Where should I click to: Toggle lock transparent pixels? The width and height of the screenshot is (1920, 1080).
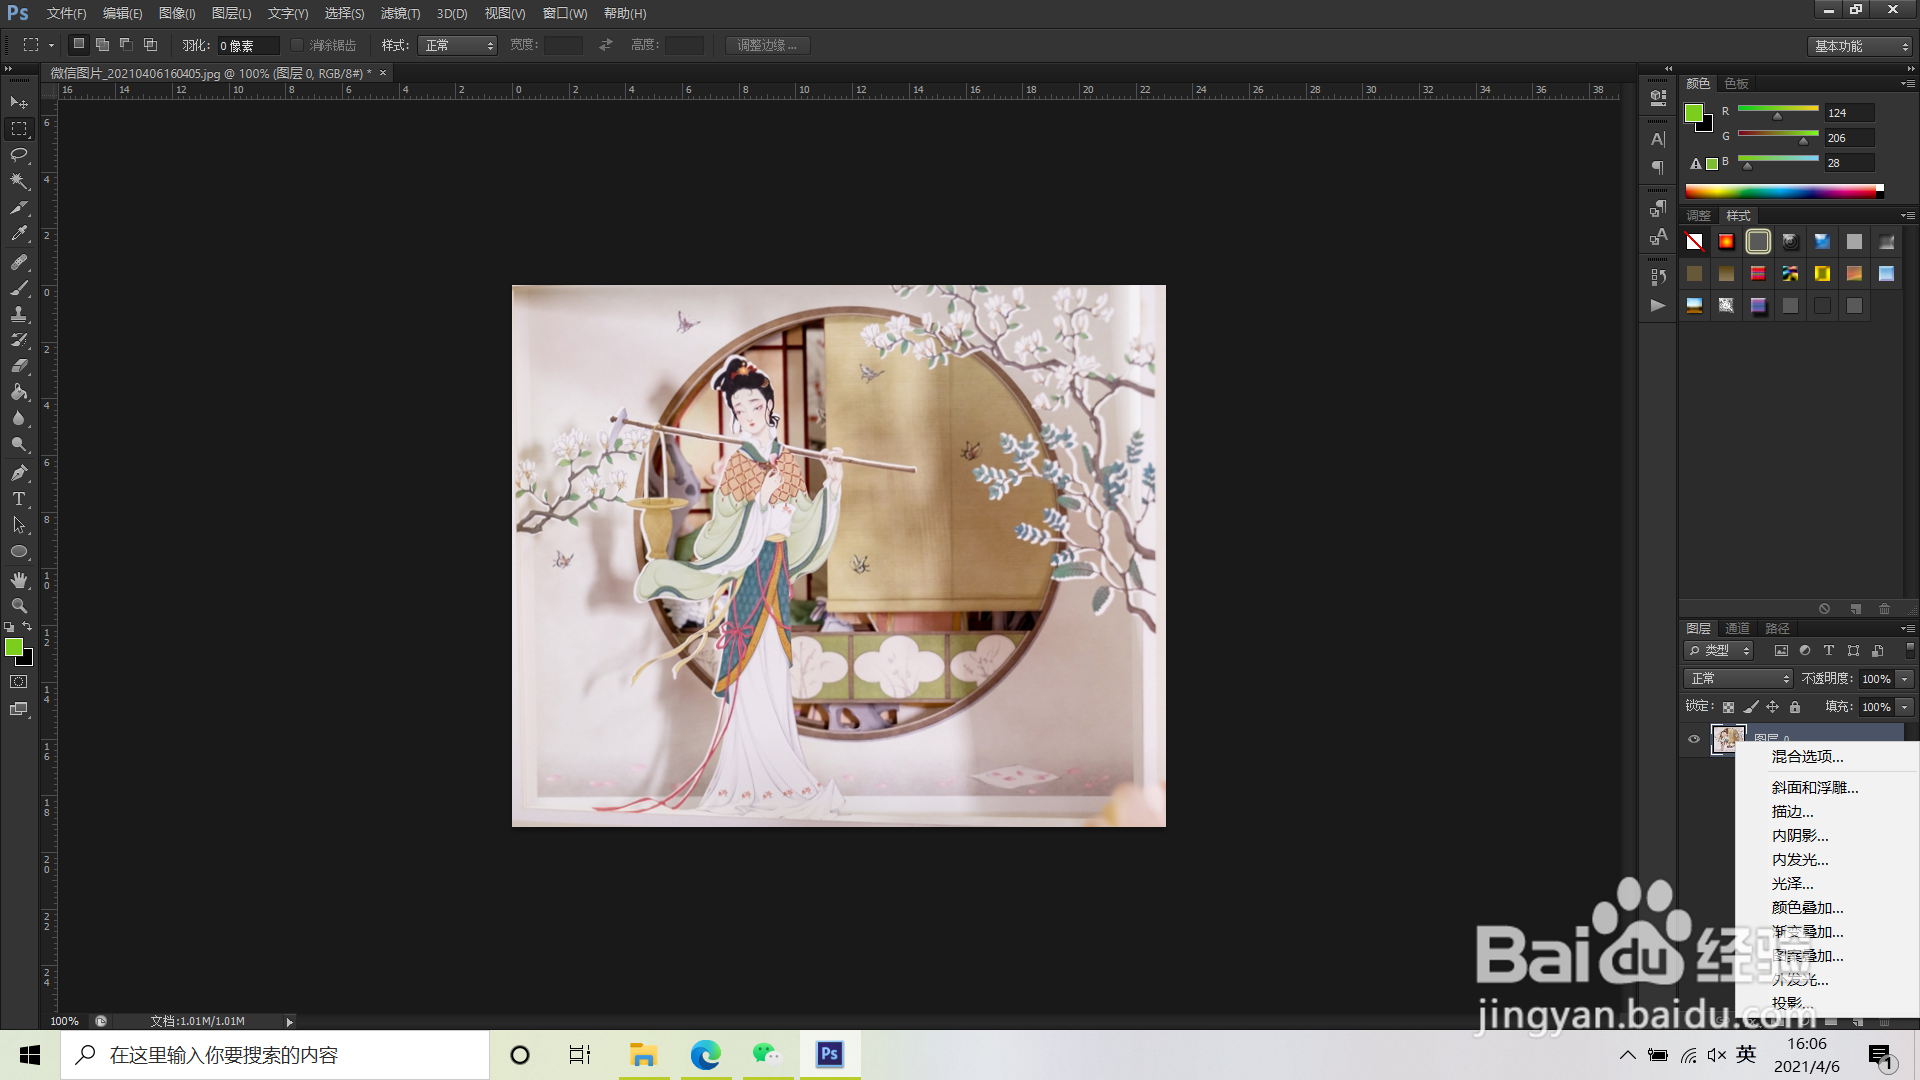click(1728, 707)
